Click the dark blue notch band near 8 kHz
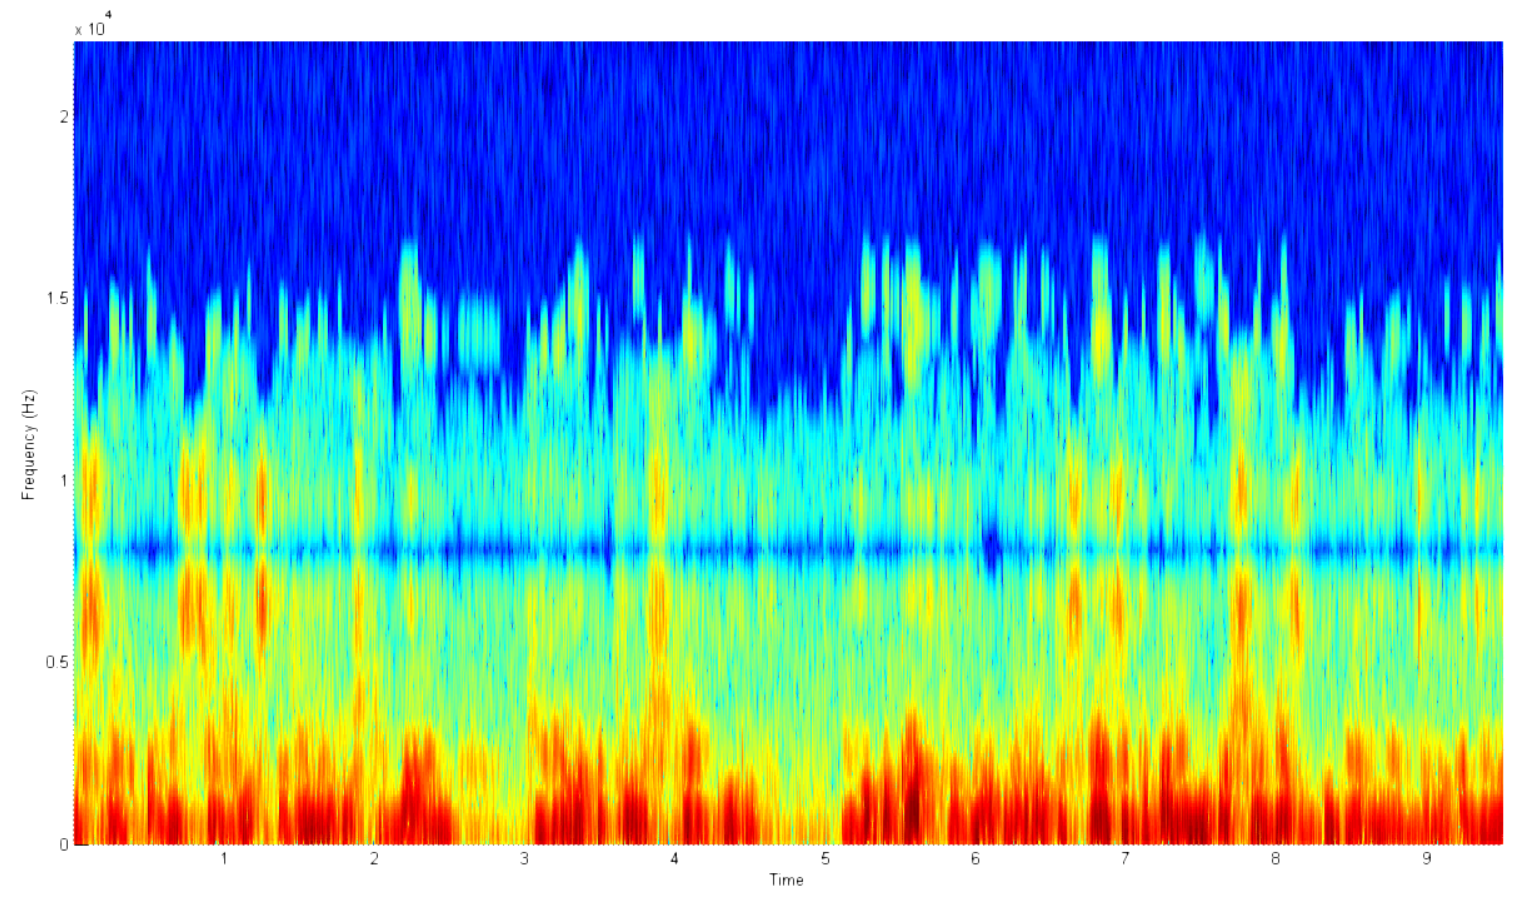The width and height of the screenshot is (1525, 903). pos(788,549)
